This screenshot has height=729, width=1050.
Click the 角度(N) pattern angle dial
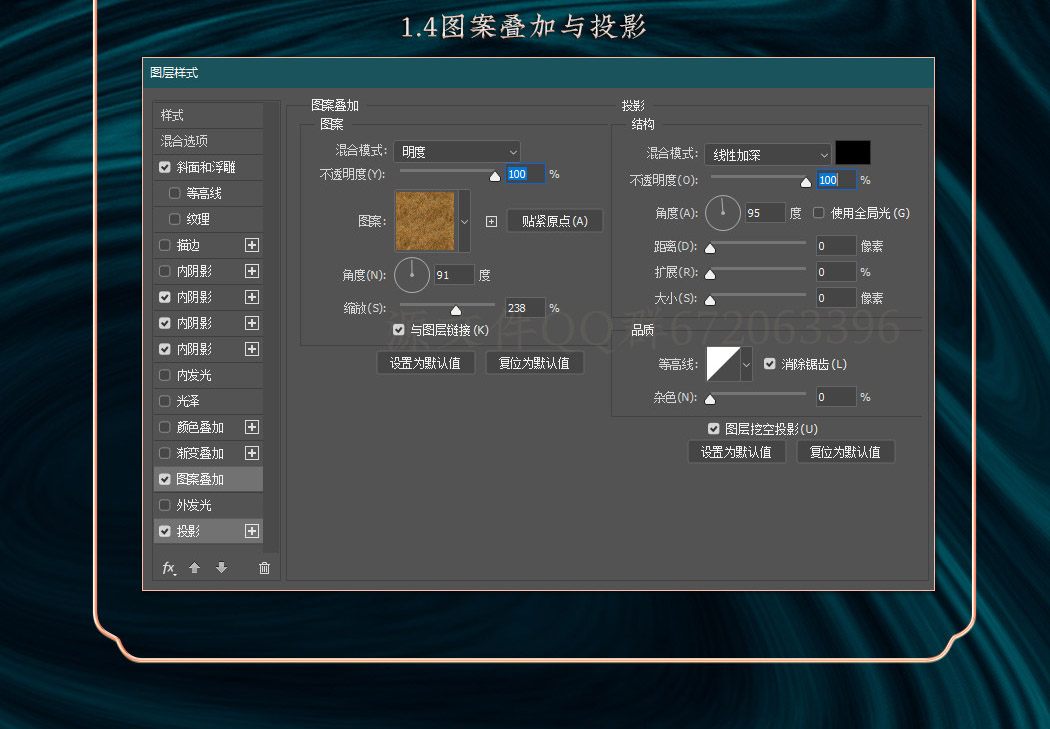[412, 274]
